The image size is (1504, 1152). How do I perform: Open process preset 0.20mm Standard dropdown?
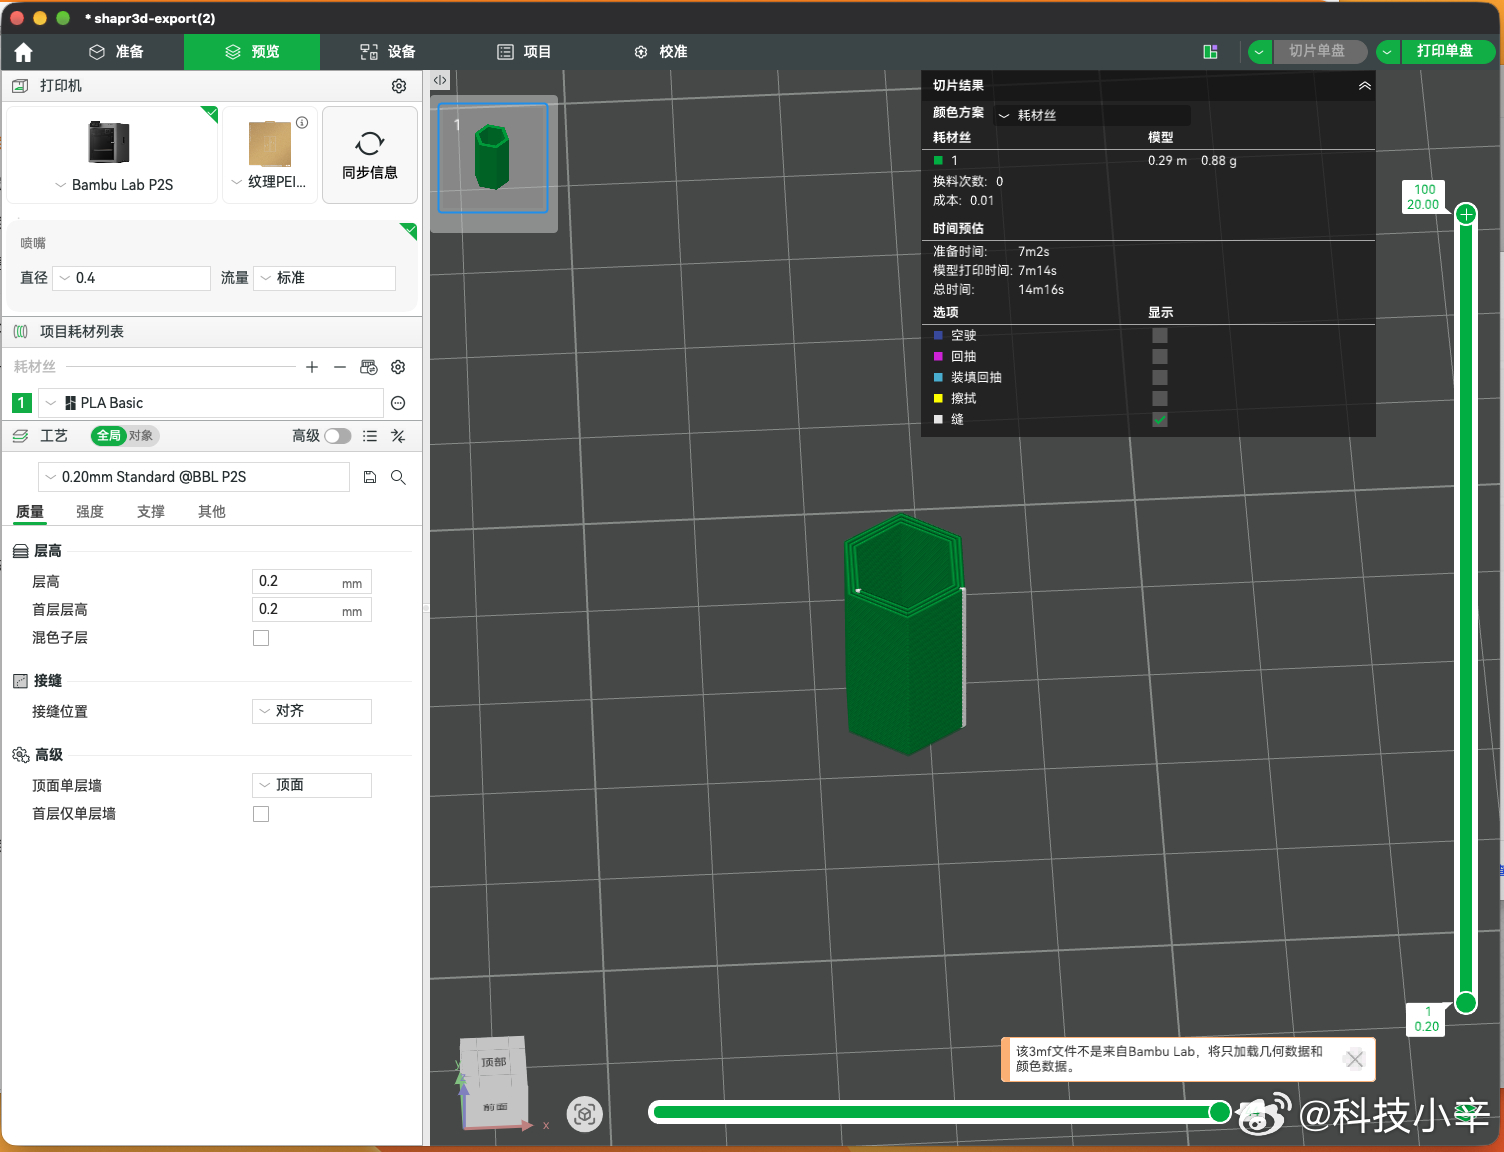click(194, 477)
